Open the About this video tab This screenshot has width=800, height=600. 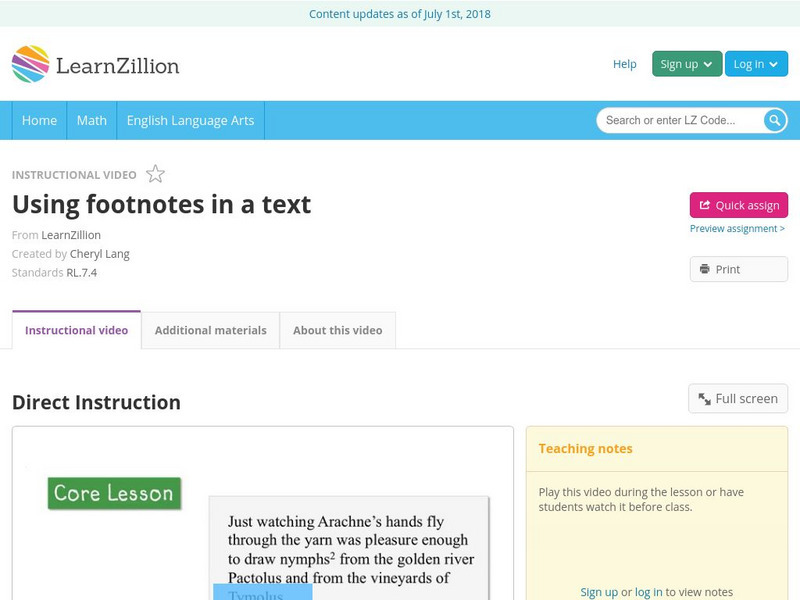point(337,330)
